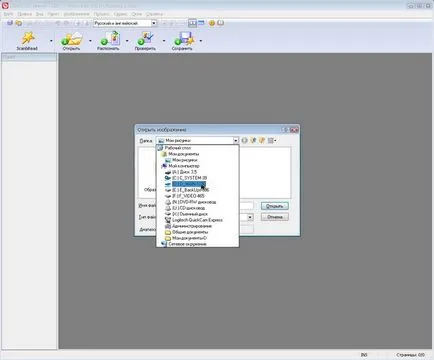Select Рабочий стол in folder list
The height and width of the screenshot is (360, 434).
[x=177, y=148]
